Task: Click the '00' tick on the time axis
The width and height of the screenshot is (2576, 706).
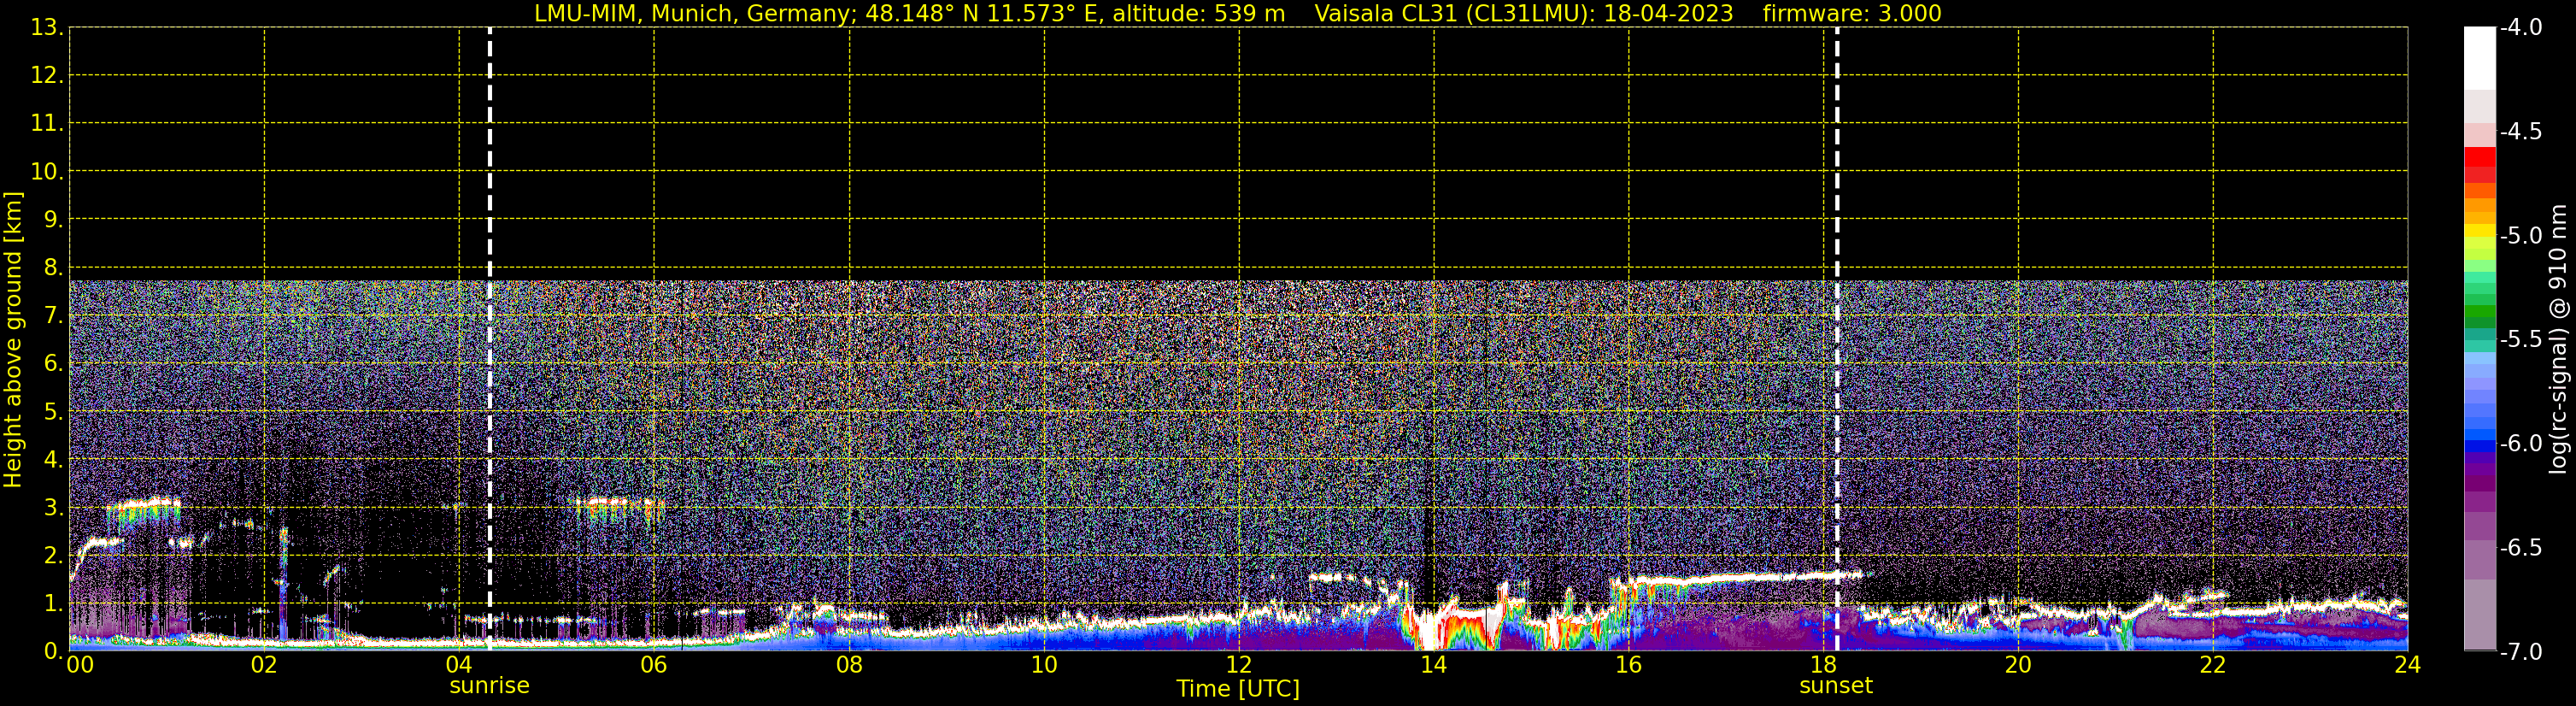Action: pyautogui.click(x=79, y=666)
